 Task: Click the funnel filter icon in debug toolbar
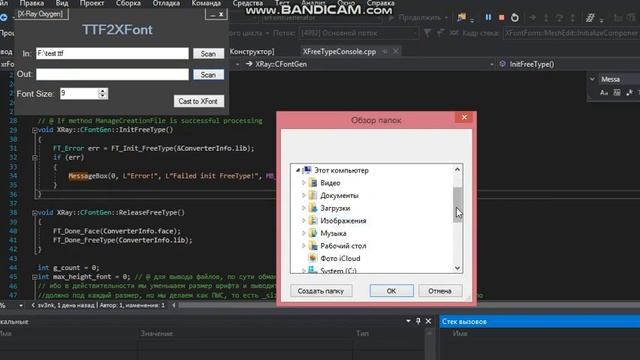pos(427,33)
